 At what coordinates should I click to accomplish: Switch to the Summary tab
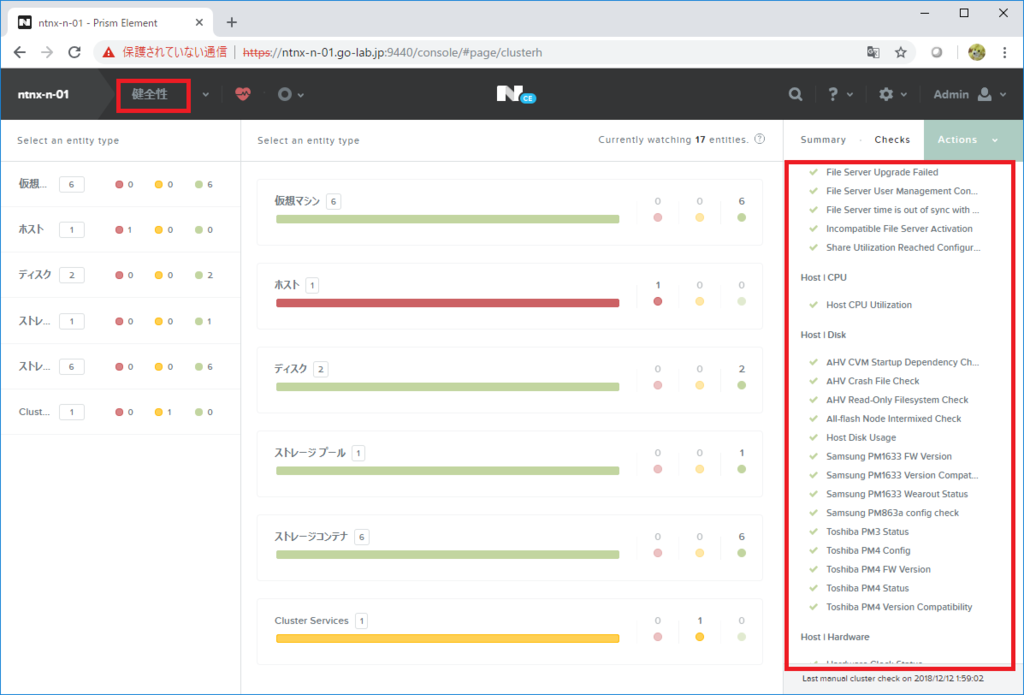823,140
